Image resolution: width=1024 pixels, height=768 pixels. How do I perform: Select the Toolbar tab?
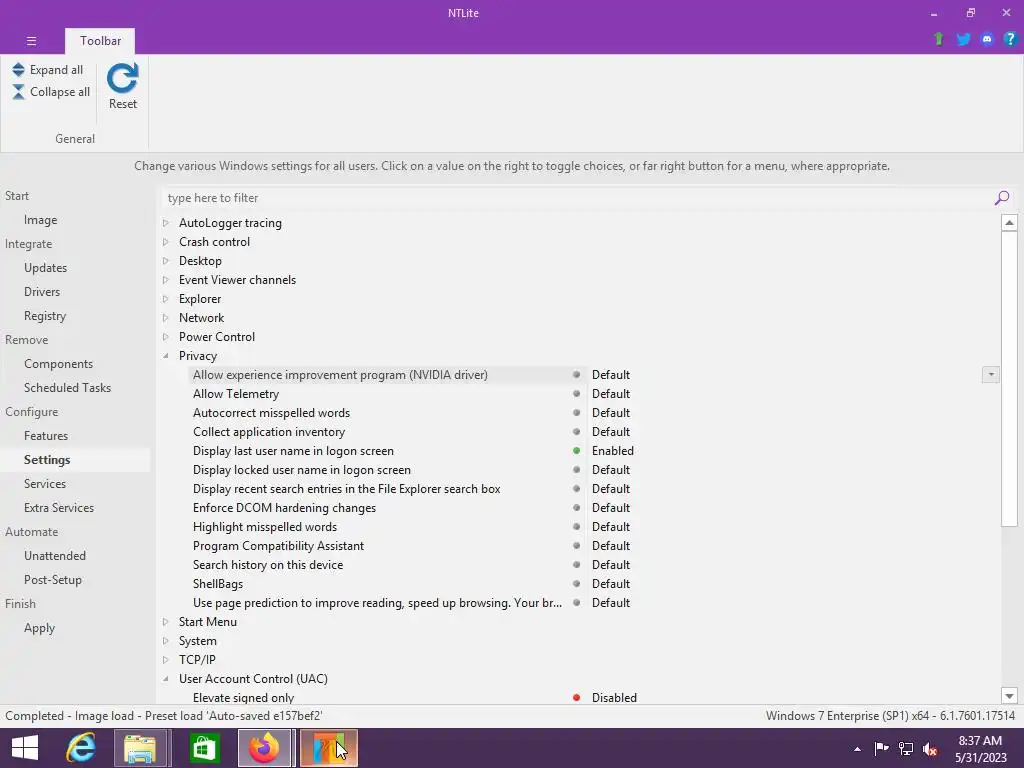tap(100, 40)
